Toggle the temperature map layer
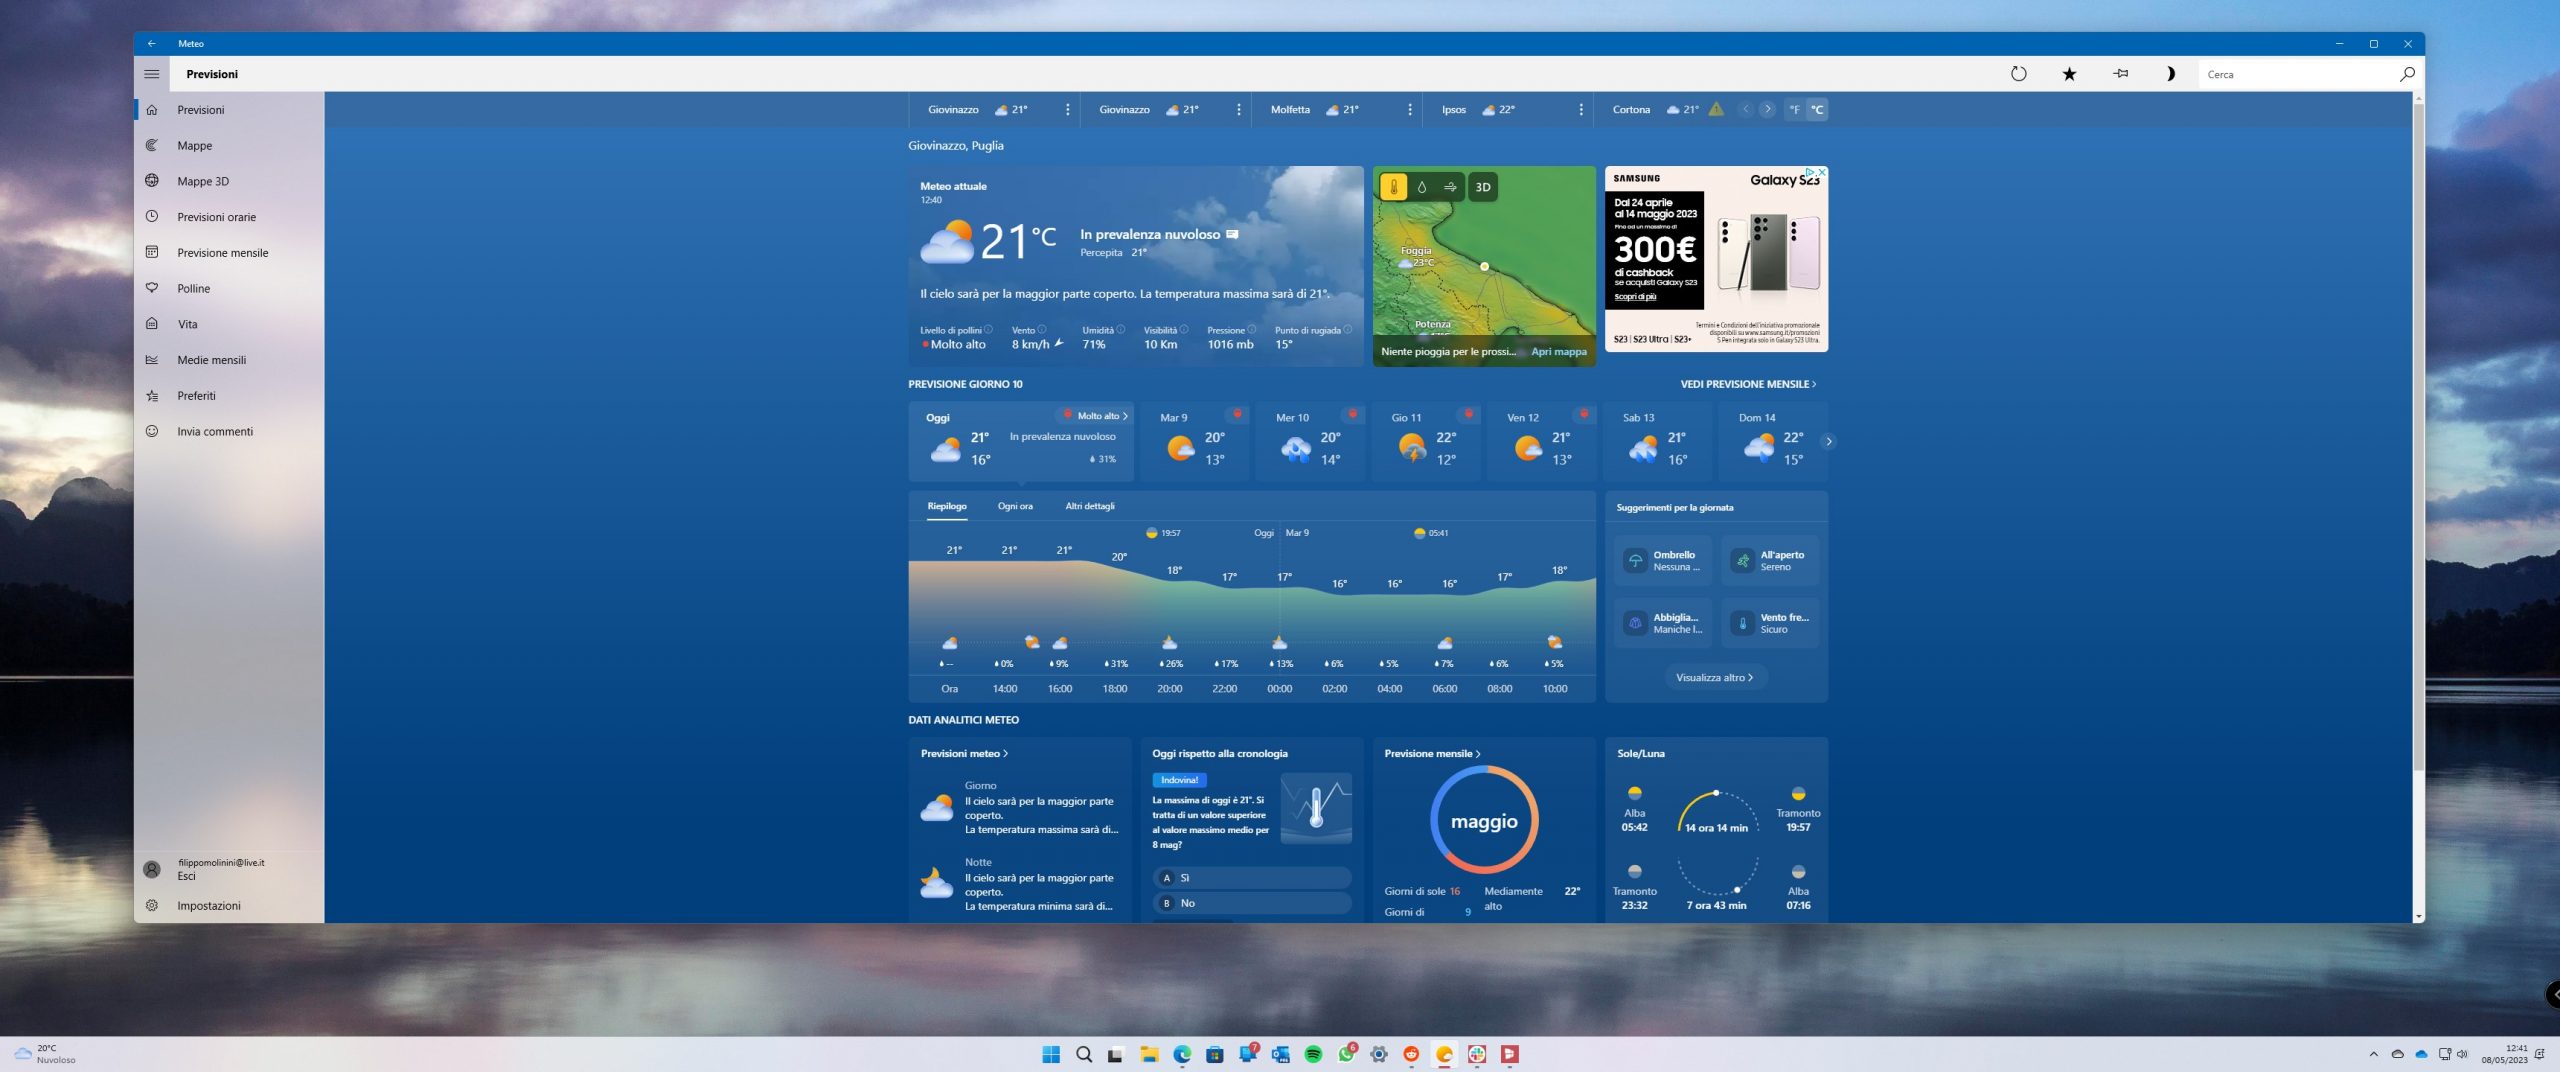 1393,187
